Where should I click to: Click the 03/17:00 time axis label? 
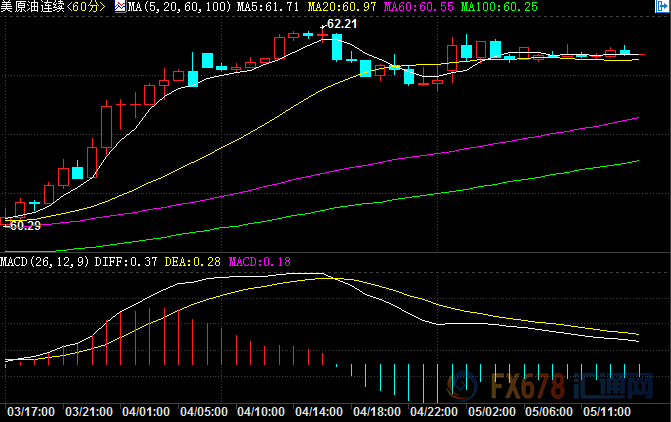click(29, 411)
